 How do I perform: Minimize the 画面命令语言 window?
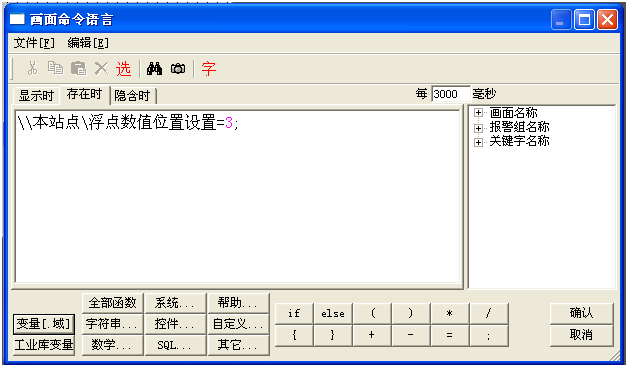pos(561,19)
